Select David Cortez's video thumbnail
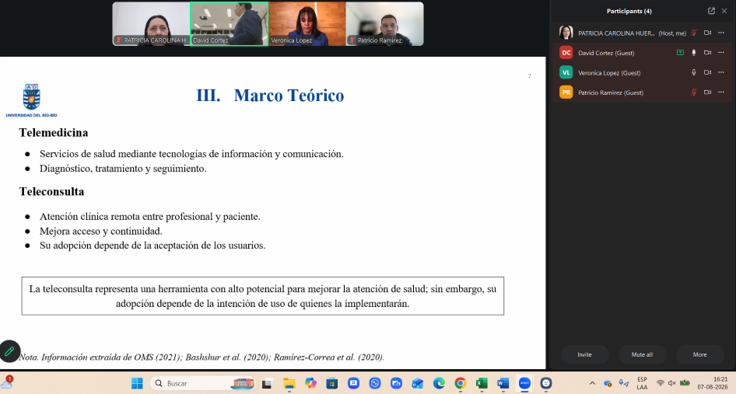The width and height of the screenshot is (736, 394). (x=229, y=24)
